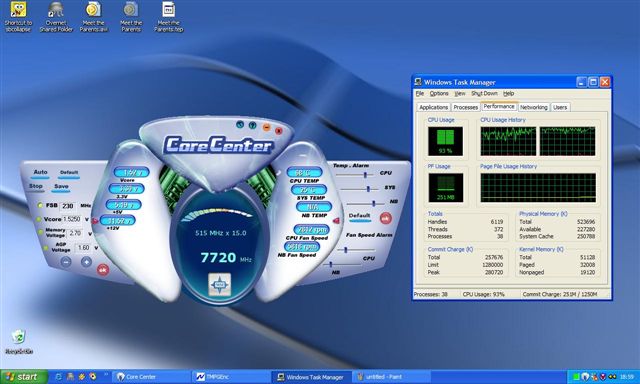Decrease value with CoreCenter minus button

[x=66, y=262]
